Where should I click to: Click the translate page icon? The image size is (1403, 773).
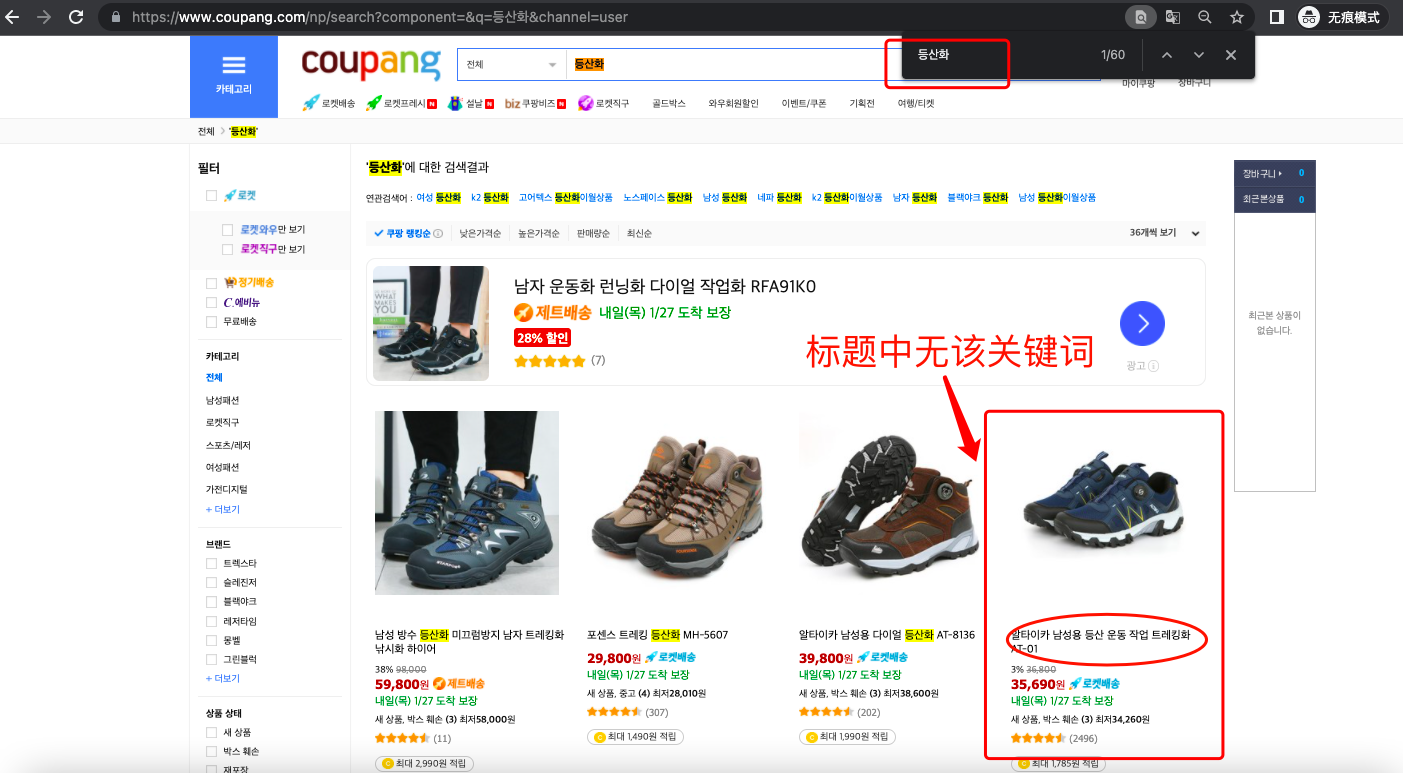click(x=1173, y=17)
